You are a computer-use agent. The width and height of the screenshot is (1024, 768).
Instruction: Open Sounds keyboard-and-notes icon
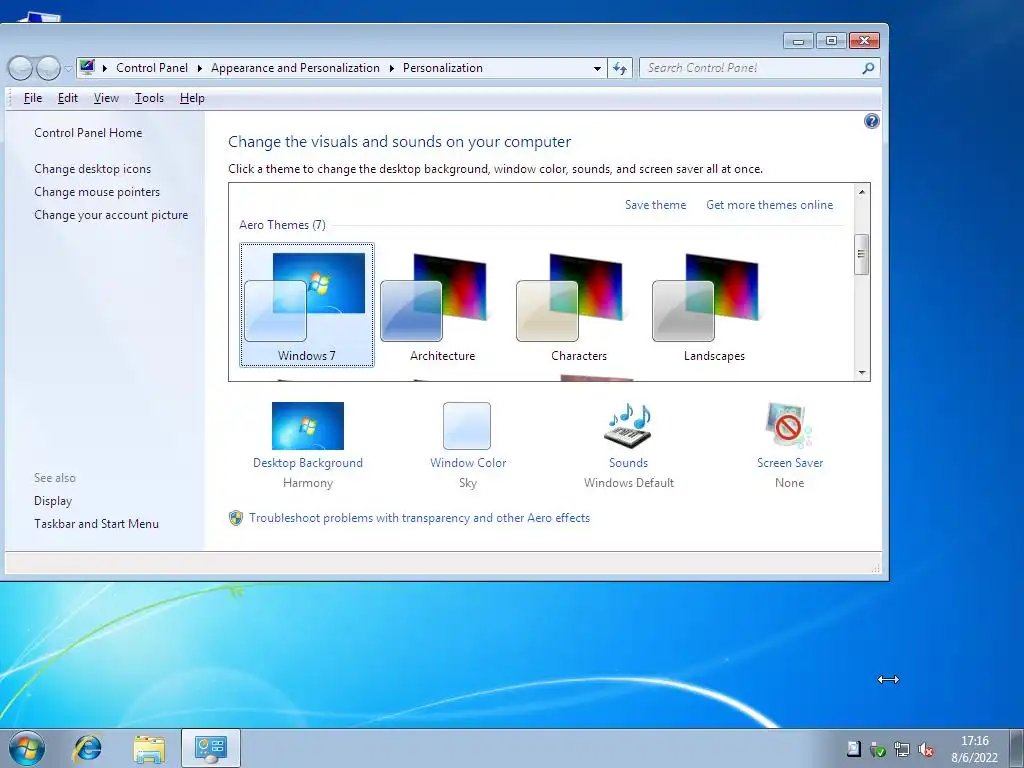pos(629,426)
